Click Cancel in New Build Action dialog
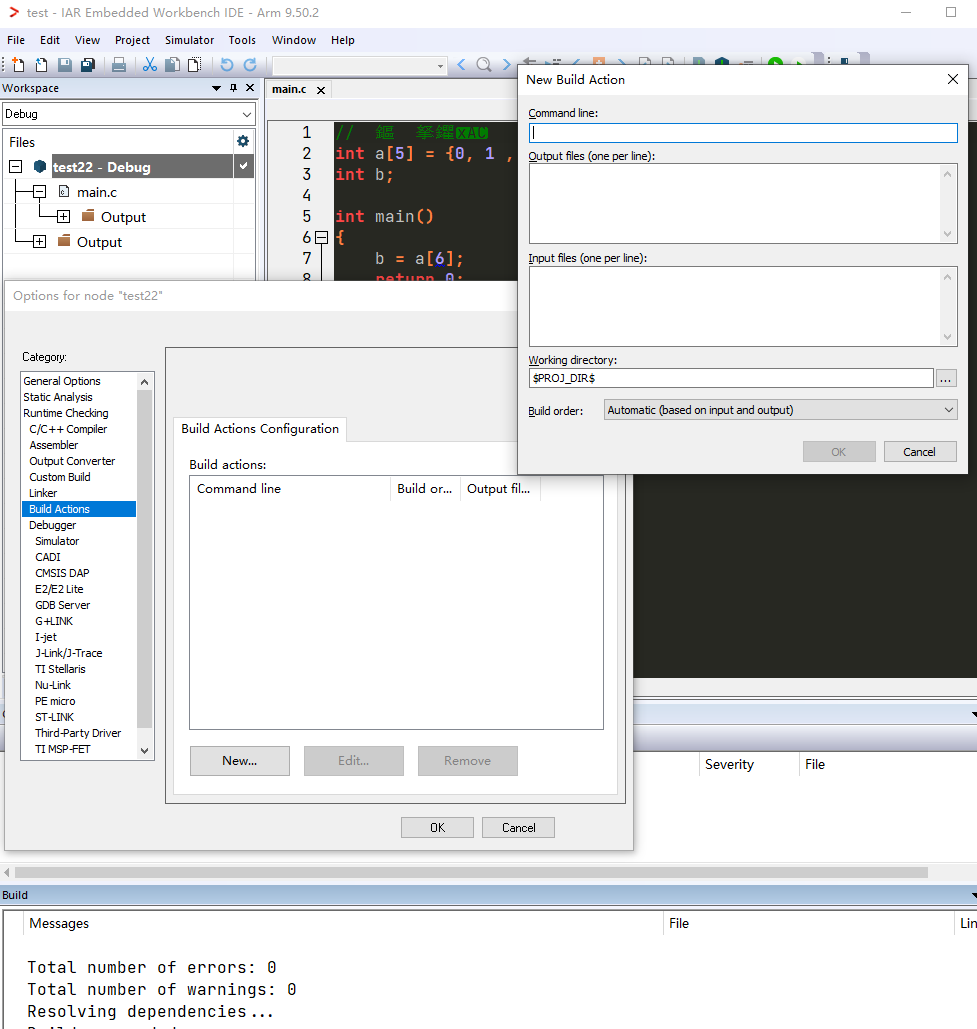The width and height of the screenshot is (977, 1029). pos(919,452)
